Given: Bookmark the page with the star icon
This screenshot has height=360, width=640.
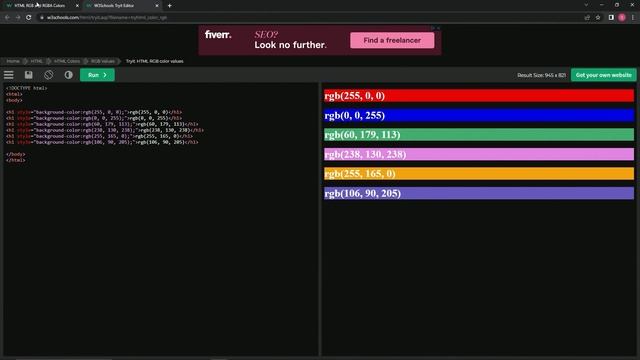Looking at the screenshot, I should tap(598, 18).
